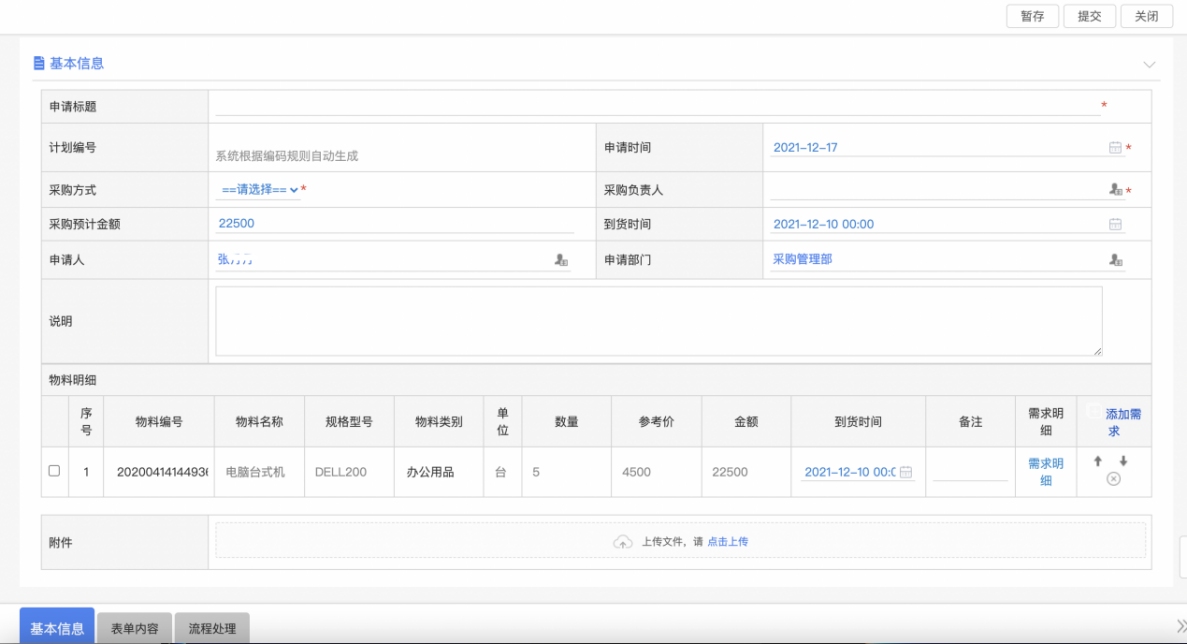
Task: Open department picker for 申请部门
Action: point(1115,260)
